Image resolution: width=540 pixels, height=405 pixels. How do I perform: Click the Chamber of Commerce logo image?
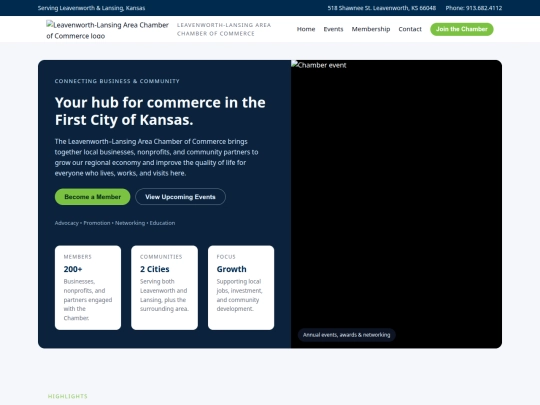pyautogui.click(x=107, y=30)
